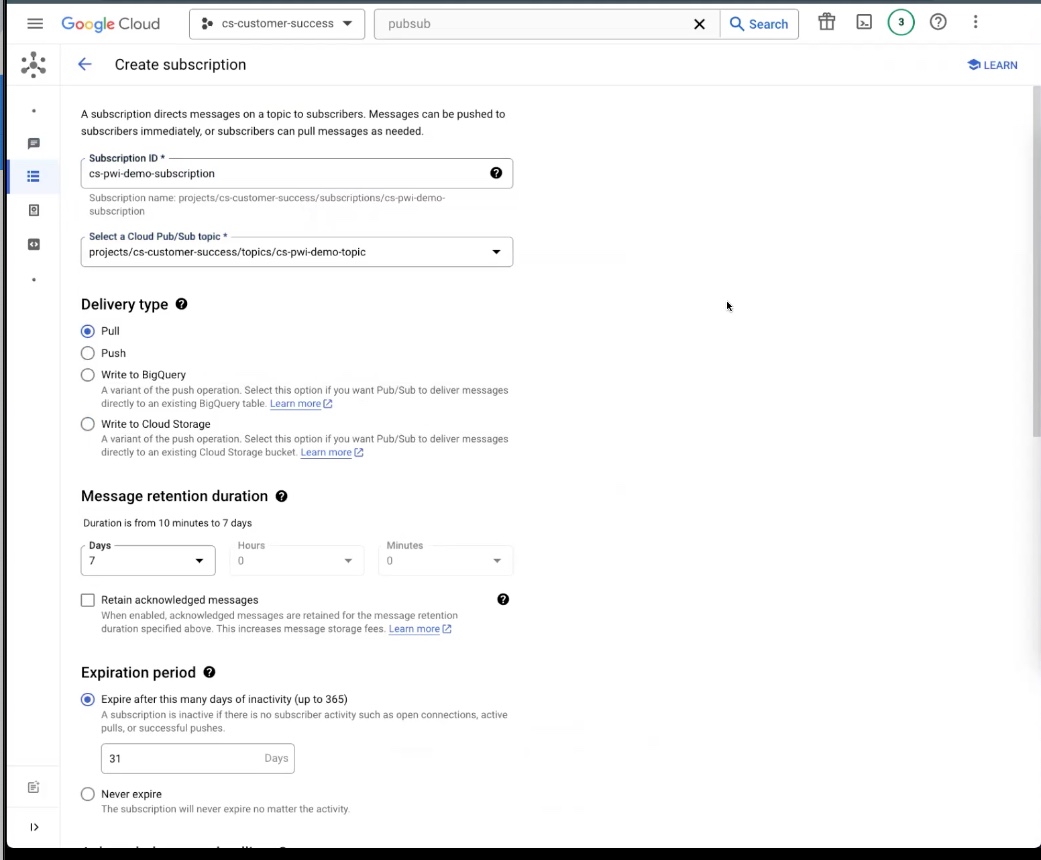Viewport: 1041px width, 860px height.
Task: Clear the pubsub search field
Action: pyautogui.click(x=699, y=23)
